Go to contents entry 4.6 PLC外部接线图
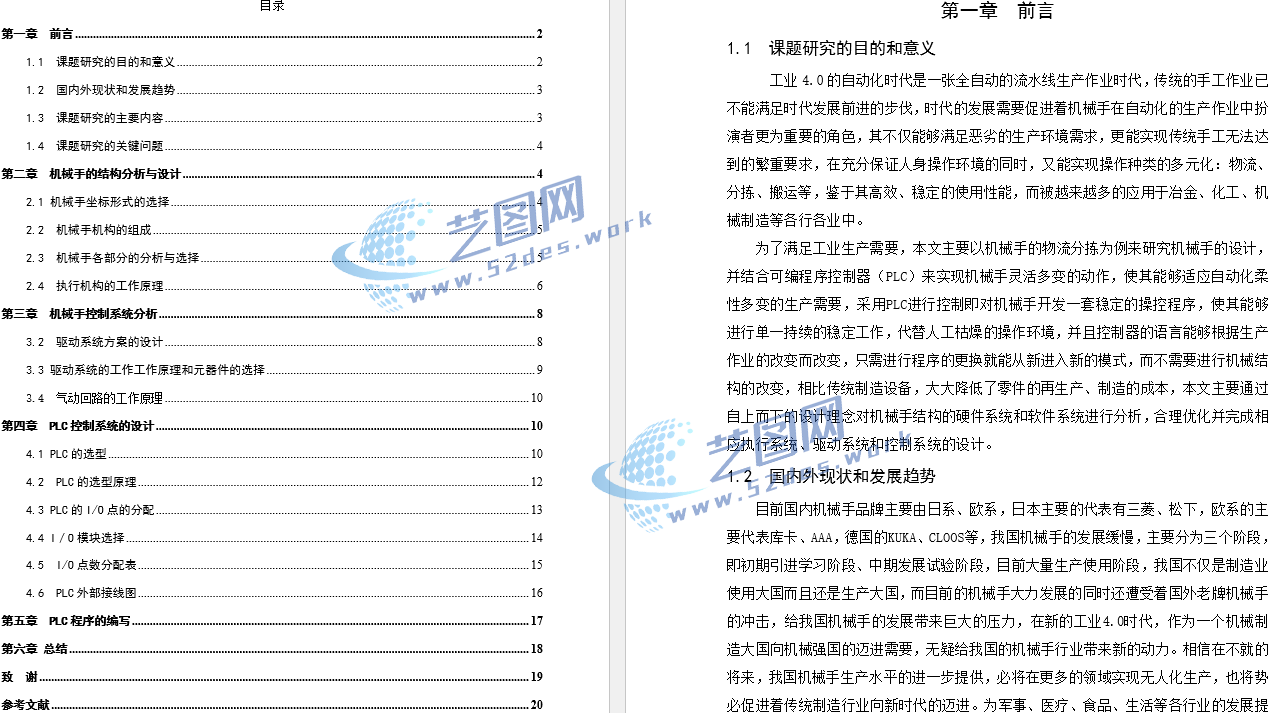The image size is (1269, 713). (284, 593)
